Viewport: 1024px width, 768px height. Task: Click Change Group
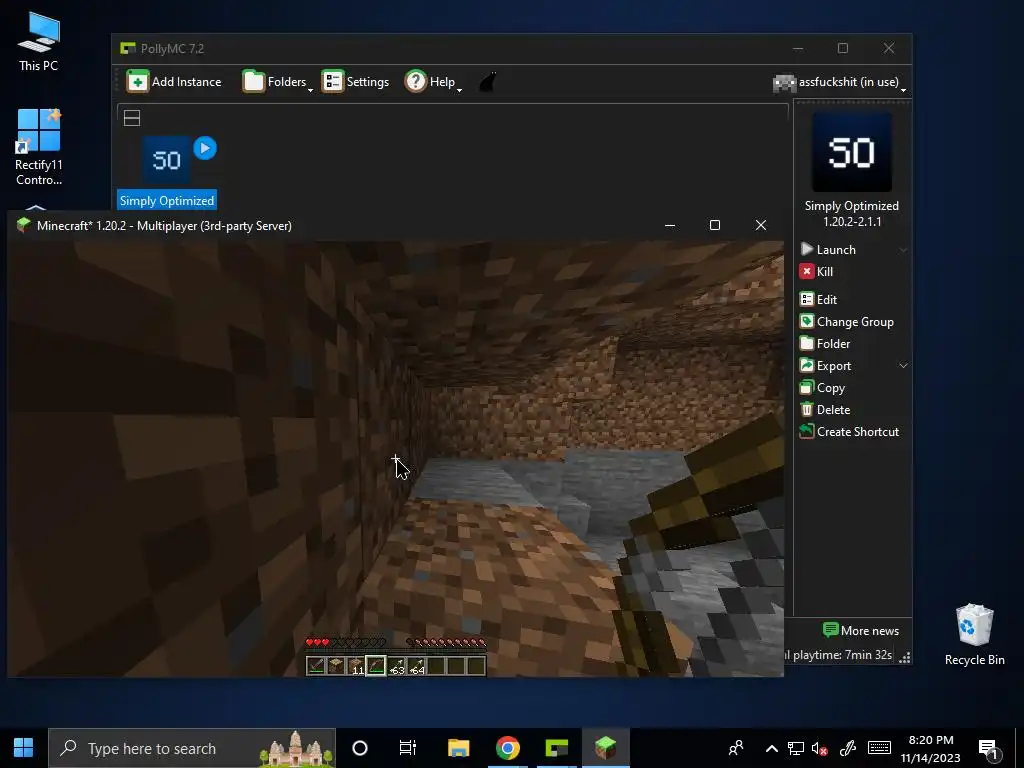point(846,322)
